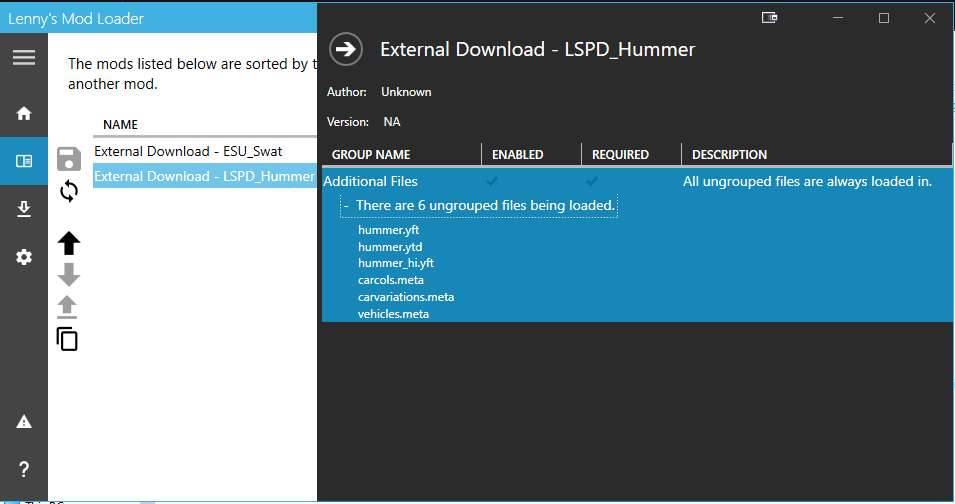Screen dimensions: 955x504
Task: Open the help question mark icon
Action: coord(24,469)
